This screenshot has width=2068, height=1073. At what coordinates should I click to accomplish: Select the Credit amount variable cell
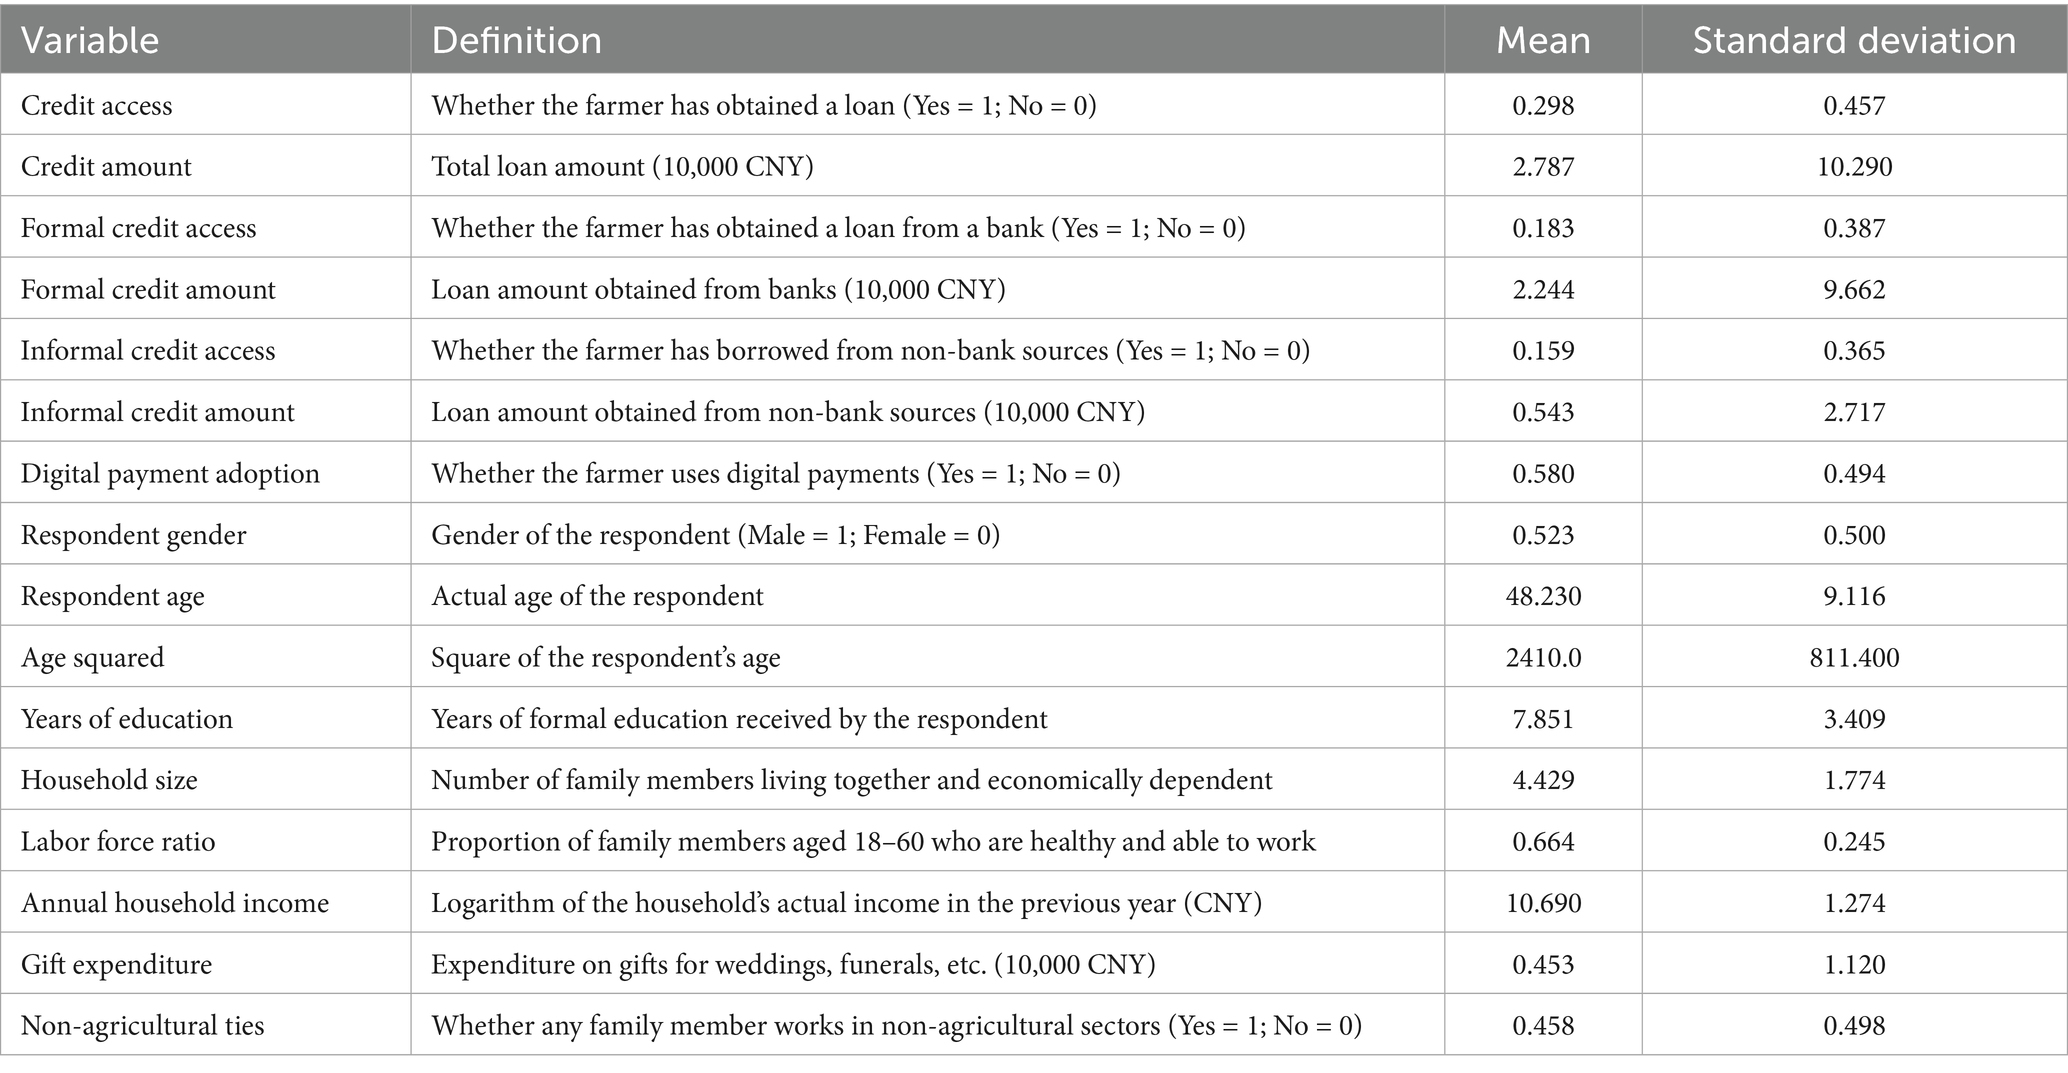(106, 166)
